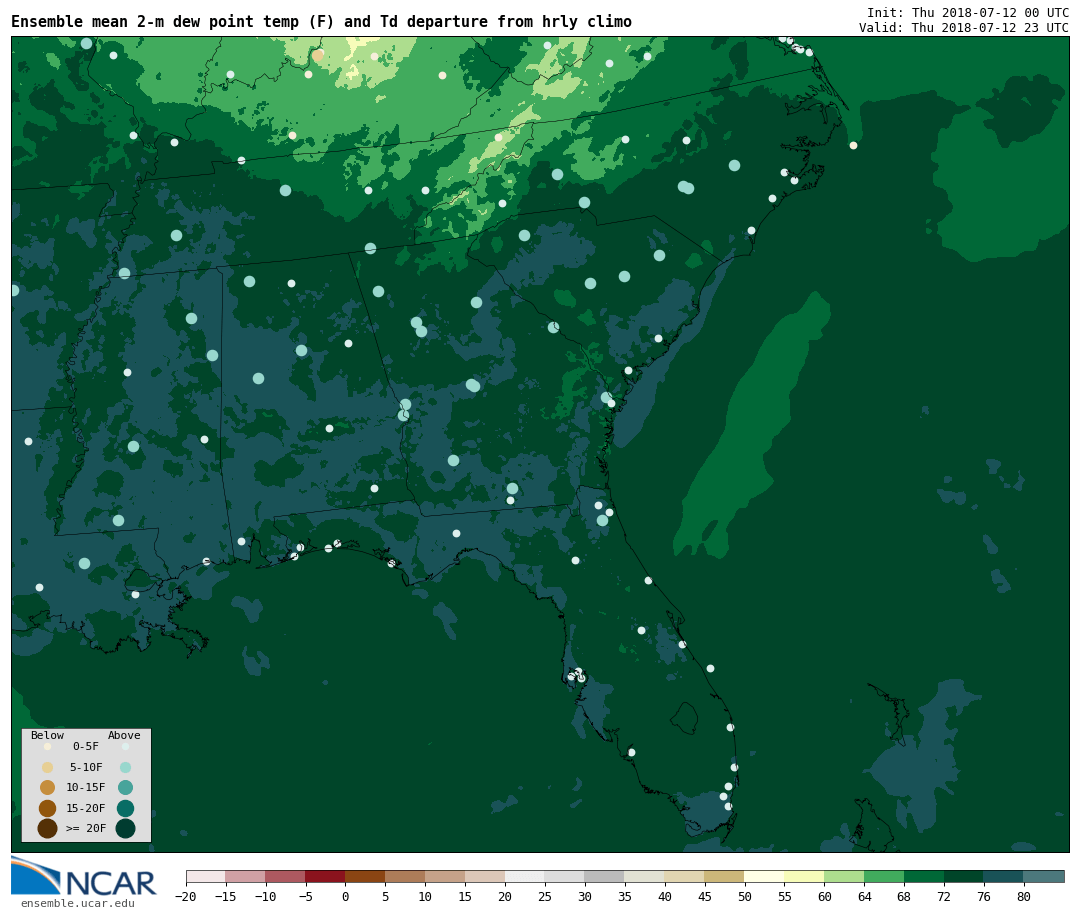Screen dimensions: 1080x915
Task: Click the NCAR logo
Action: [83, 876]
